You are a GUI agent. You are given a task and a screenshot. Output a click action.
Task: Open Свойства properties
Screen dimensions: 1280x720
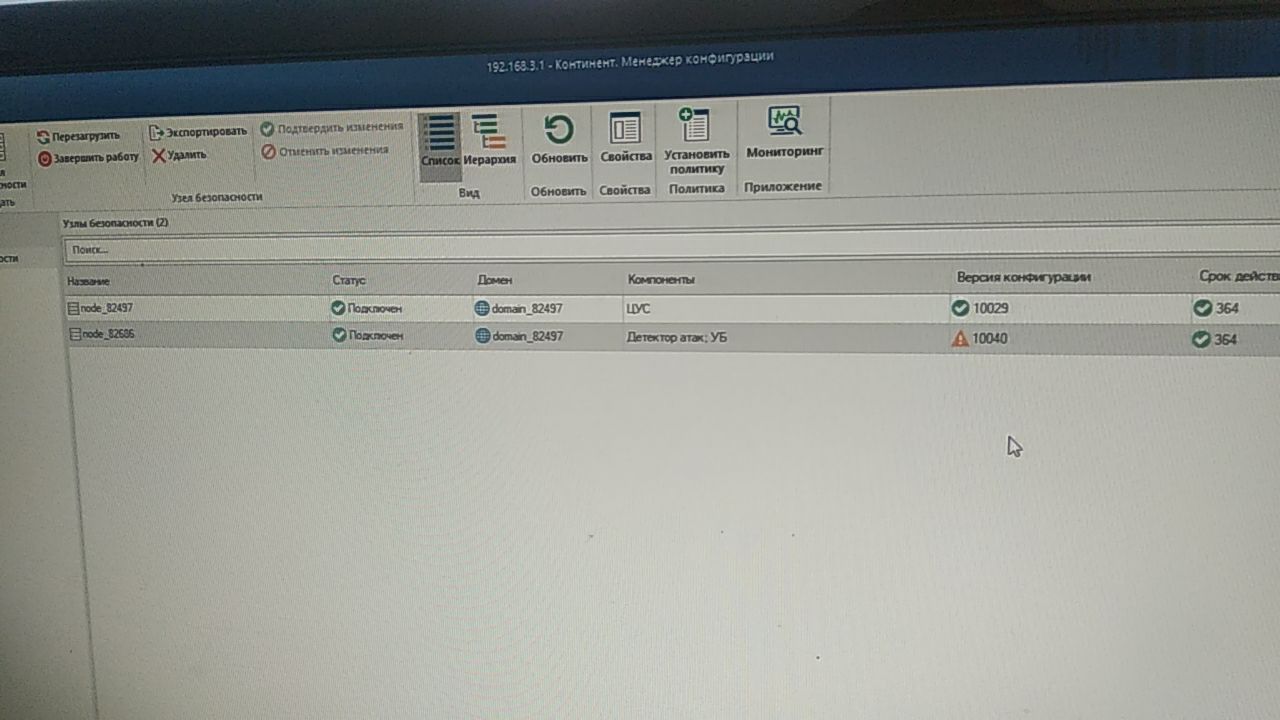[x=626, y=137]
